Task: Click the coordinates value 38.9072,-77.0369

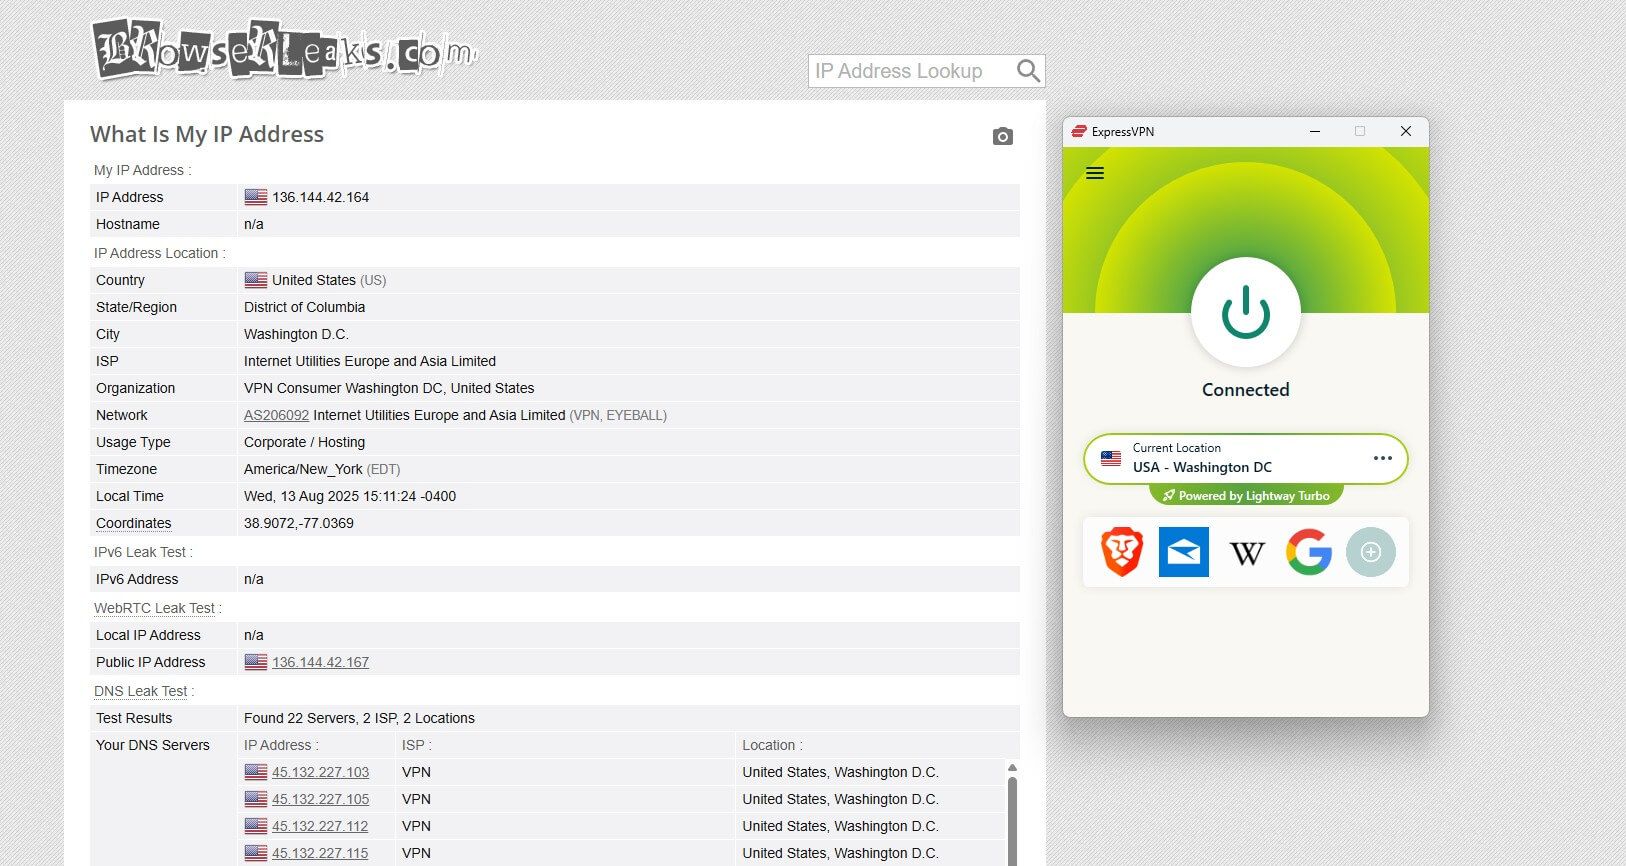Action: point(299,523)
